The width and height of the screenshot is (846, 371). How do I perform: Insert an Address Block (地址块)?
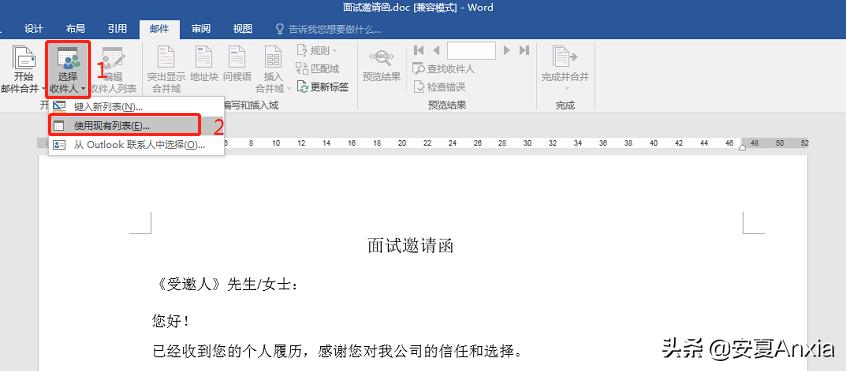[204, 65]
